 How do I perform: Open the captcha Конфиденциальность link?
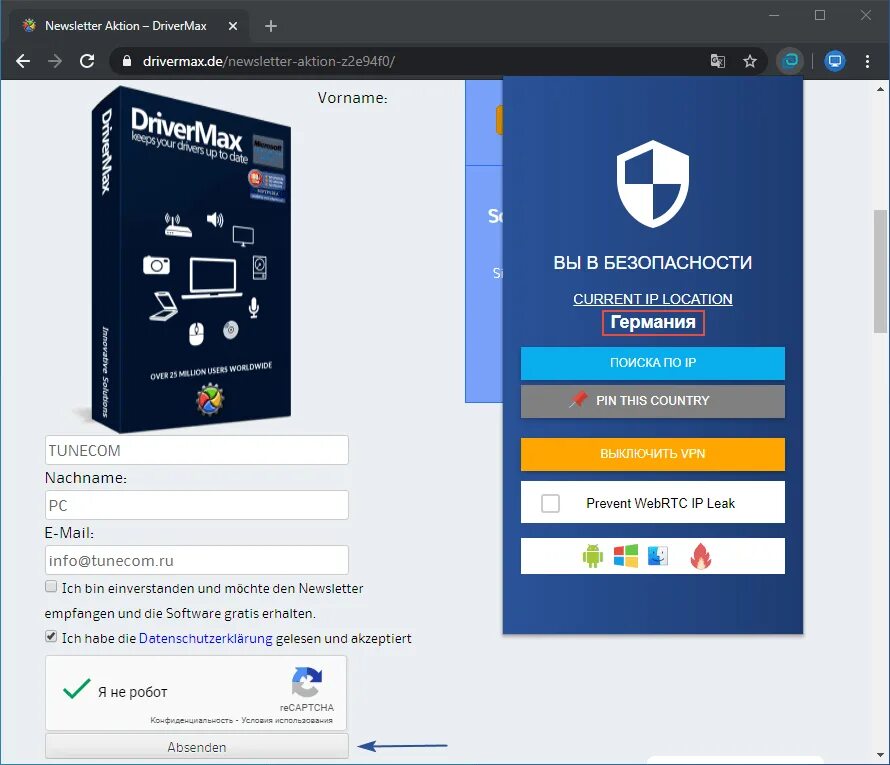(x=191, y=720)
